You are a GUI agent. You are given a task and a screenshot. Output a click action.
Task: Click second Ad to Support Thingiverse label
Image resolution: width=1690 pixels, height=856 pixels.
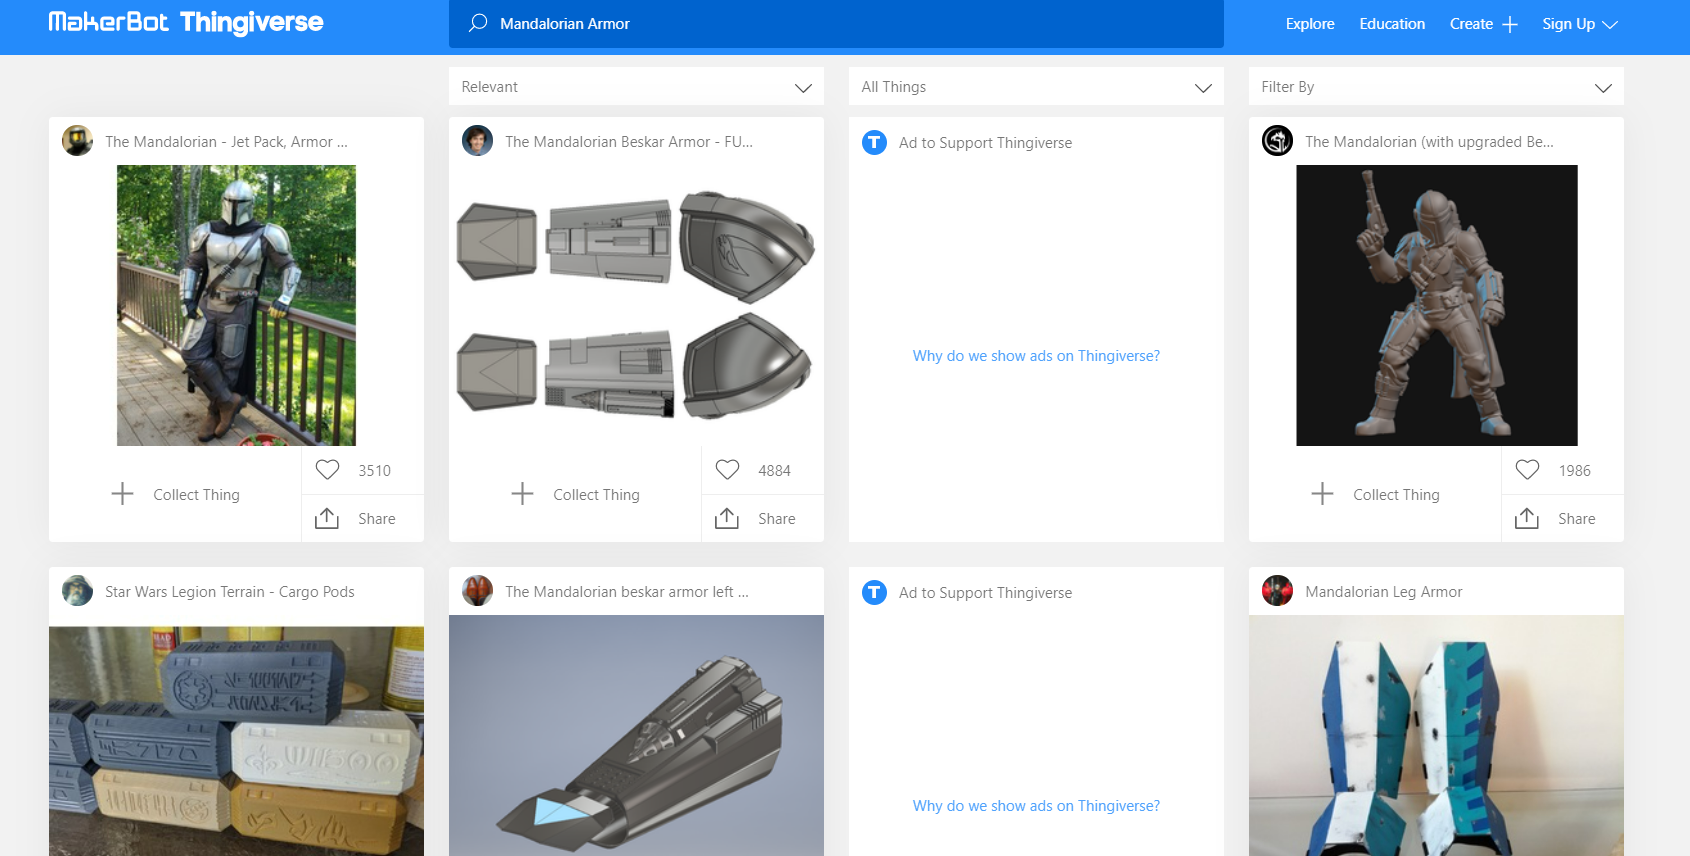click(x=985, y=593)
